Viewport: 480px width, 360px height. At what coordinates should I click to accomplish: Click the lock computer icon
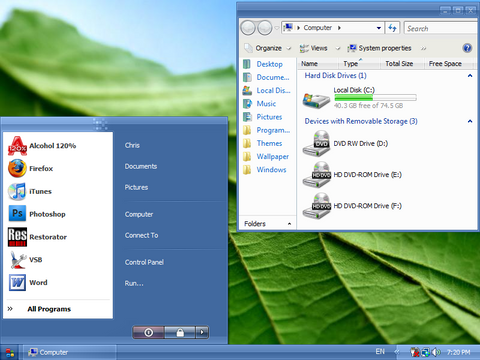180,332
